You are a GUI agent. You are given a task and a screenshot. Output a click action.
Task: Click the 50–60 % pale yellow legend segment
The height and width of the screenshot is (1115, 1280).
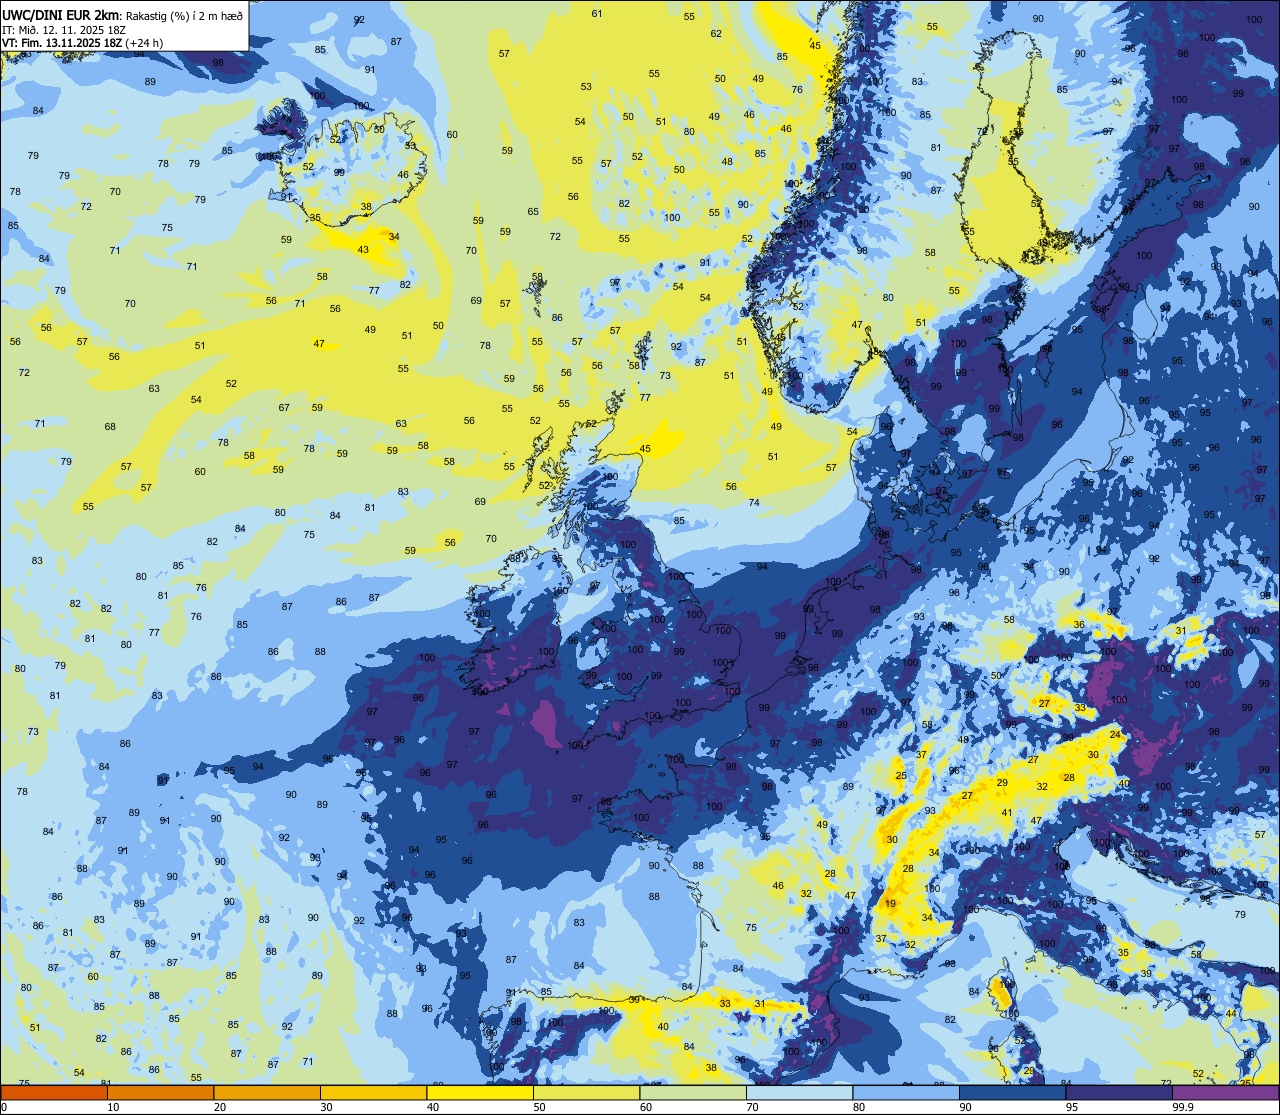pyautogui.click(x=586, y=1092)
